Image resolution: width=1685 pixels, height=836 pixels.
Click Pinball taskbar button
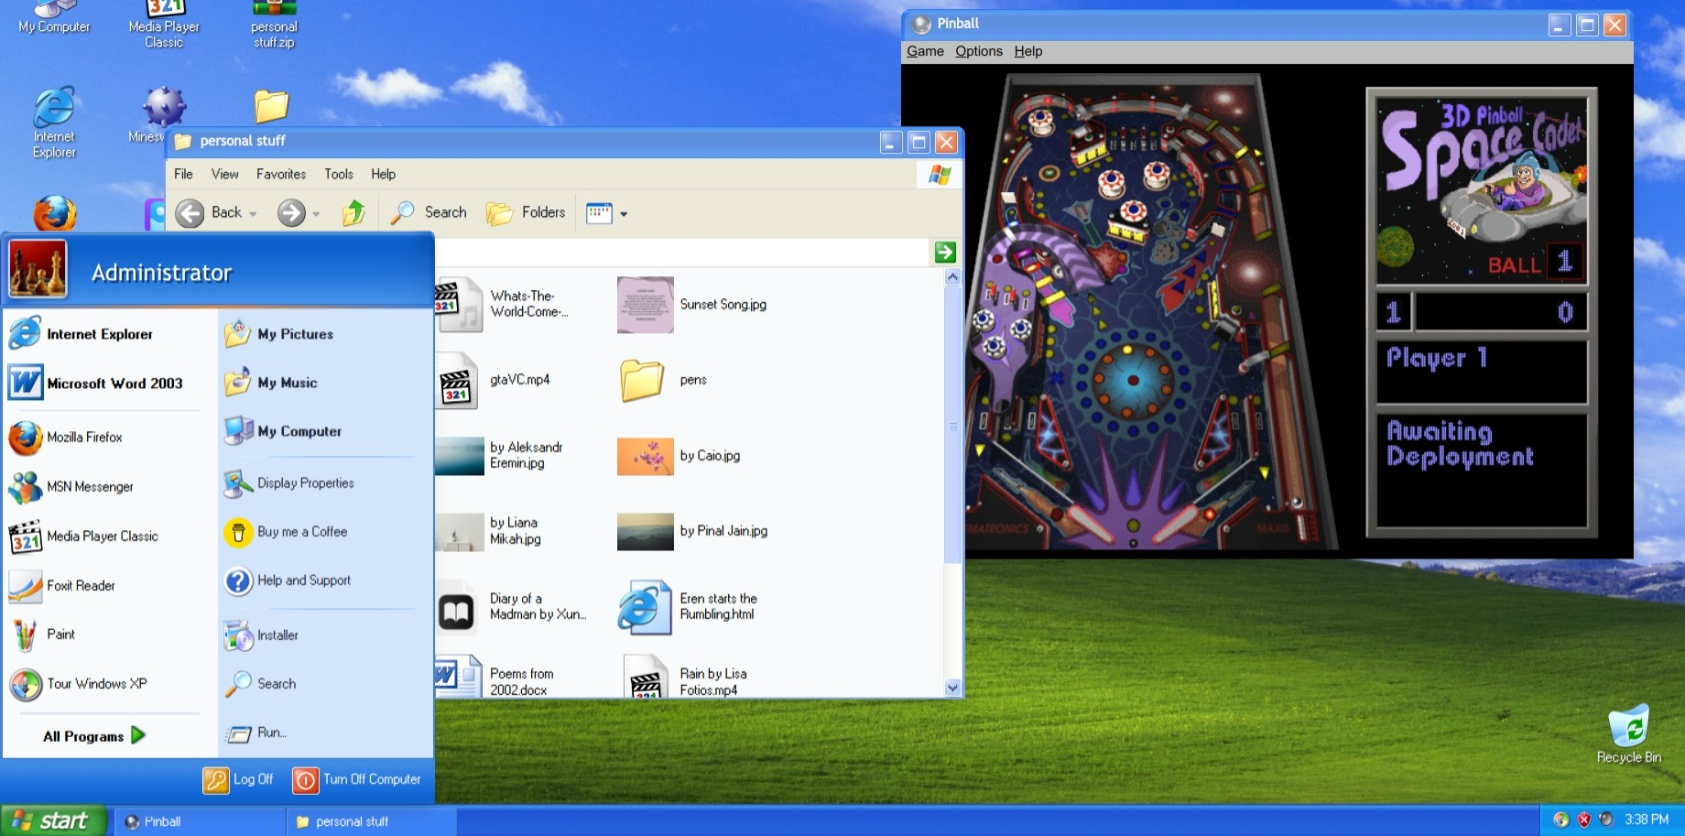tap(200, 821)
